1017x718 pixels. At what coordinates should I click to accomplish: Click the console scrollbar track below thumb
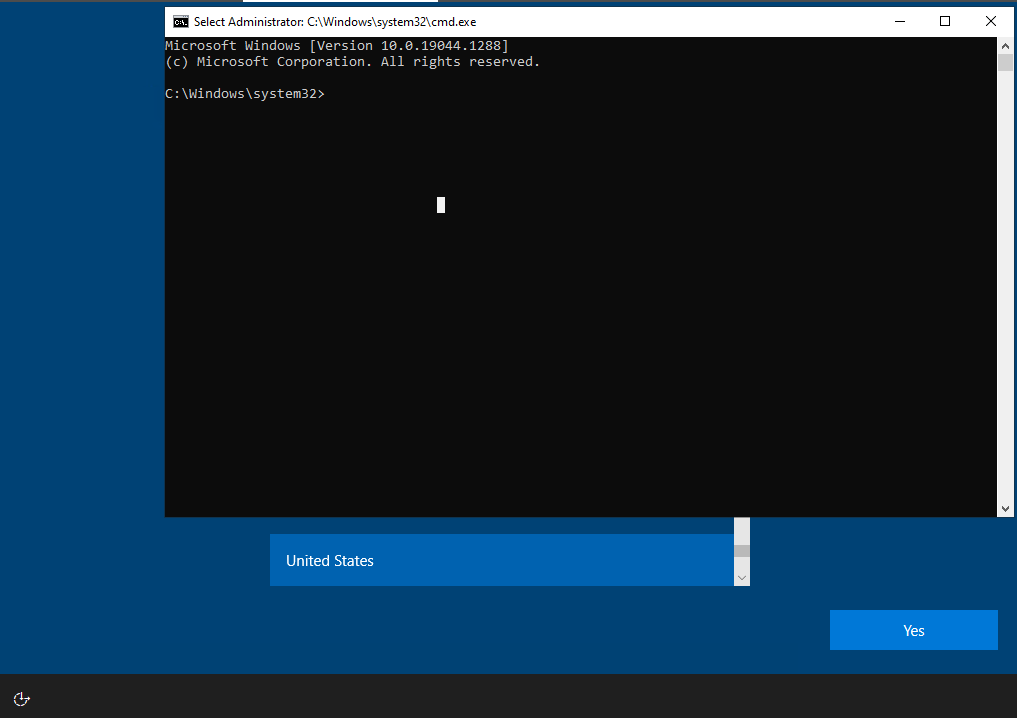click(1005, 300)
